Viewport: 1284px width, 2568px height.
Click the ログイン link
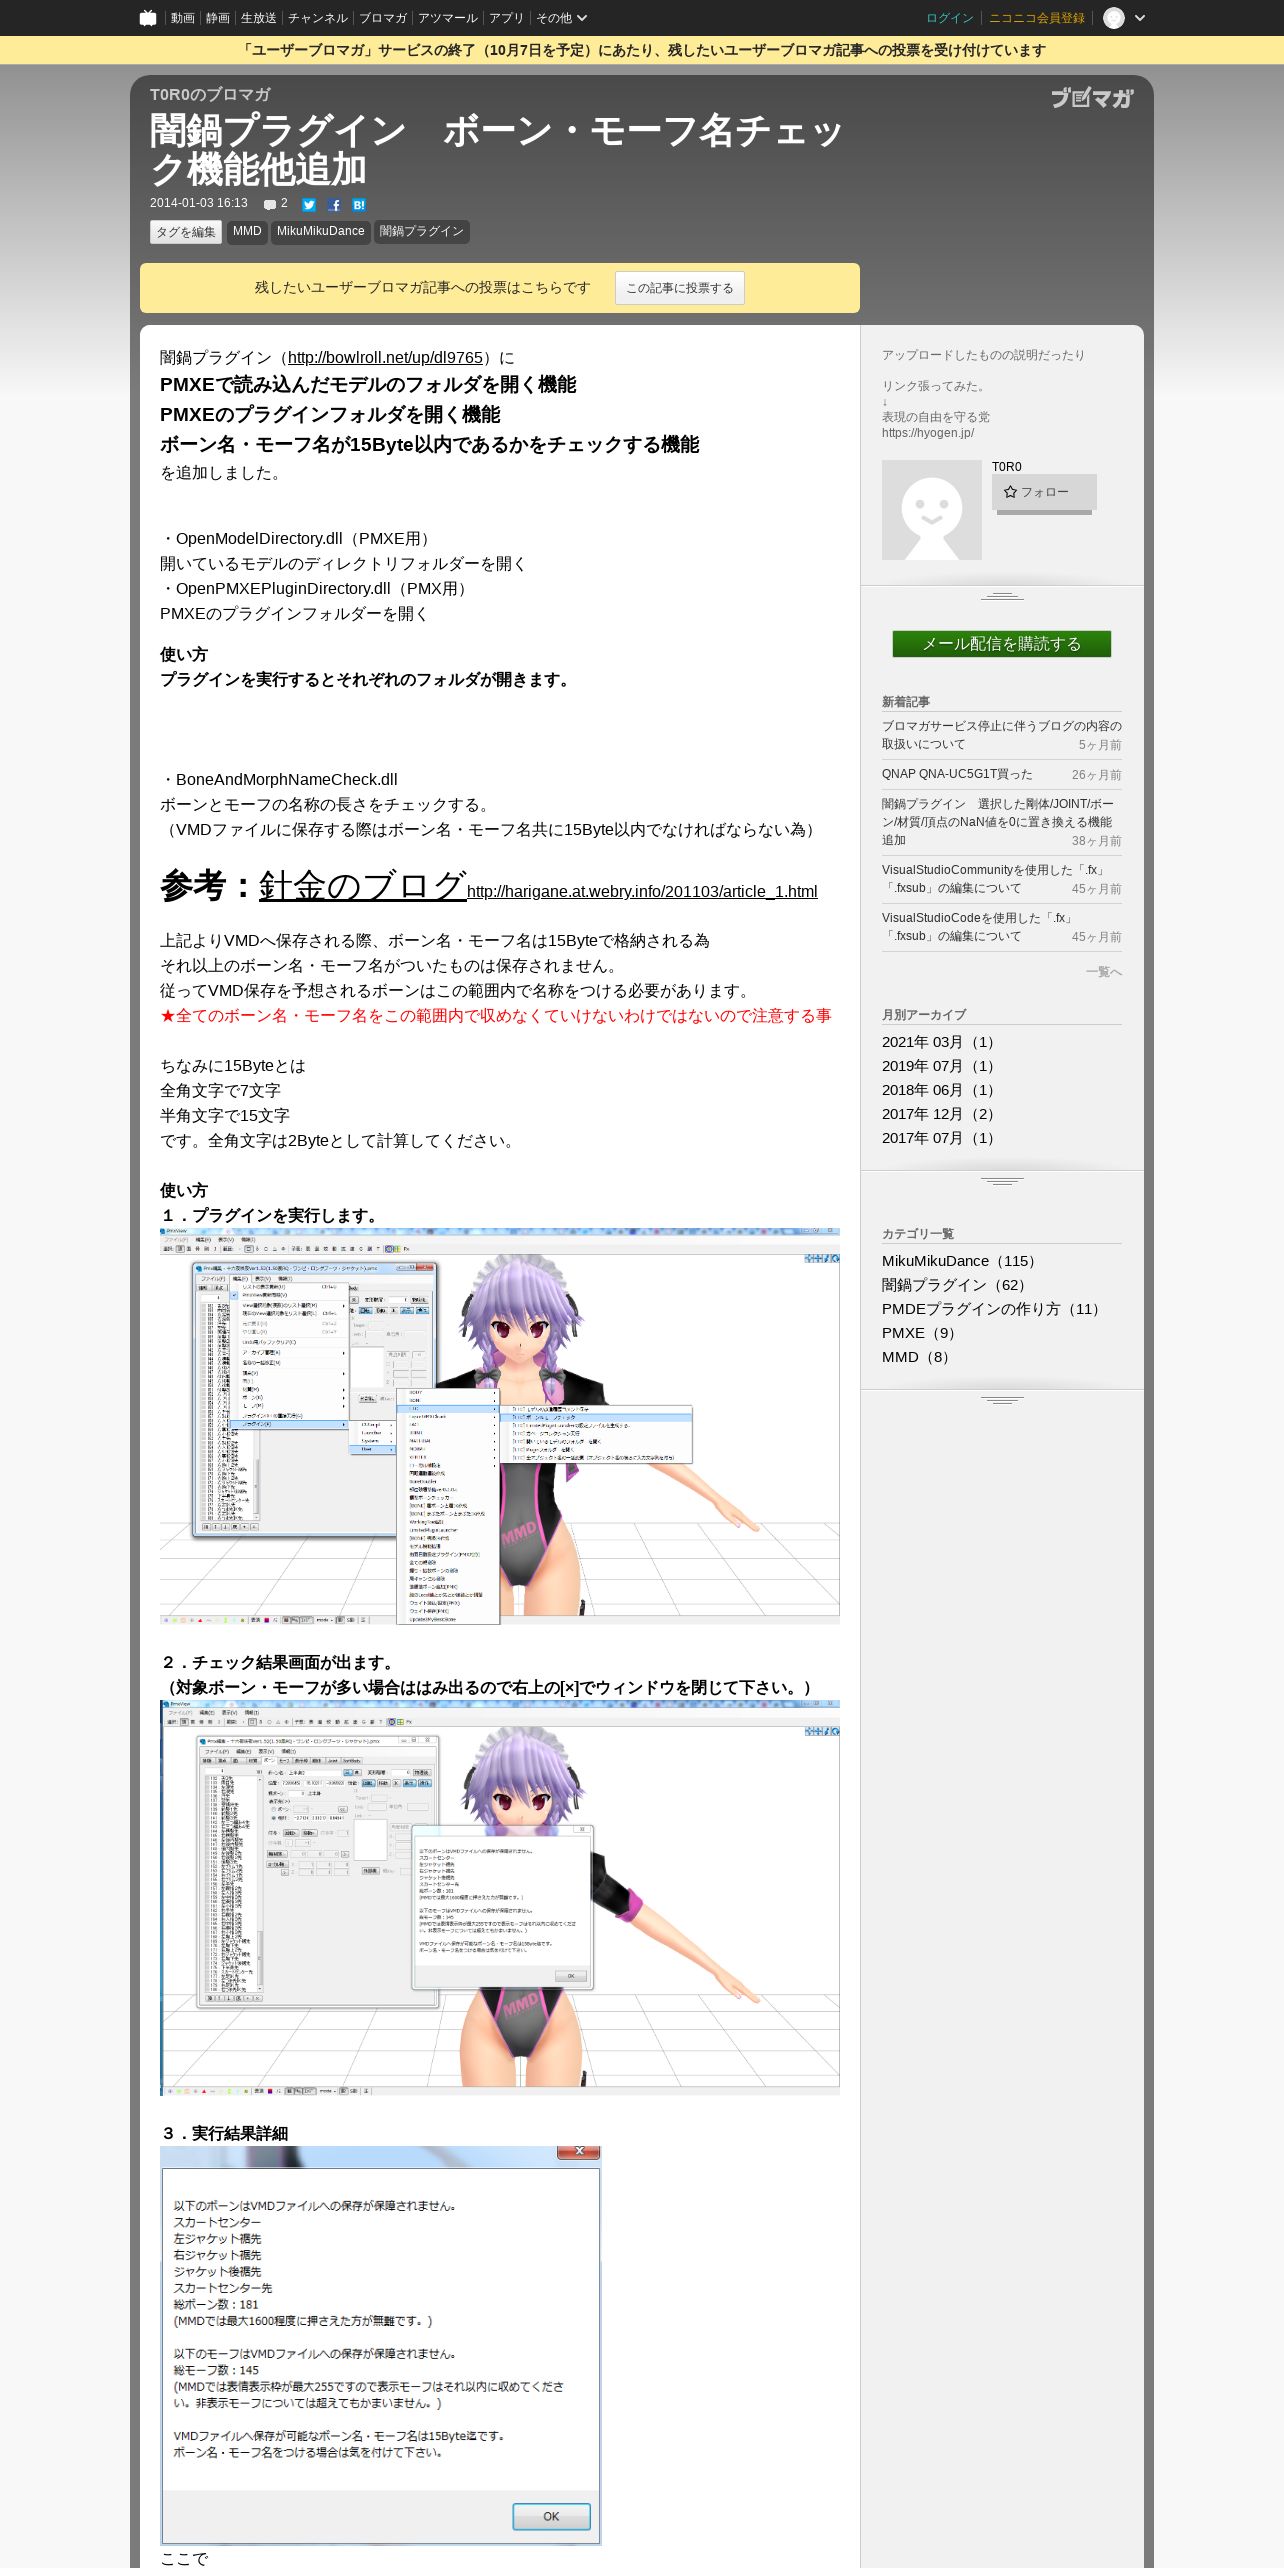click(950, 18)
